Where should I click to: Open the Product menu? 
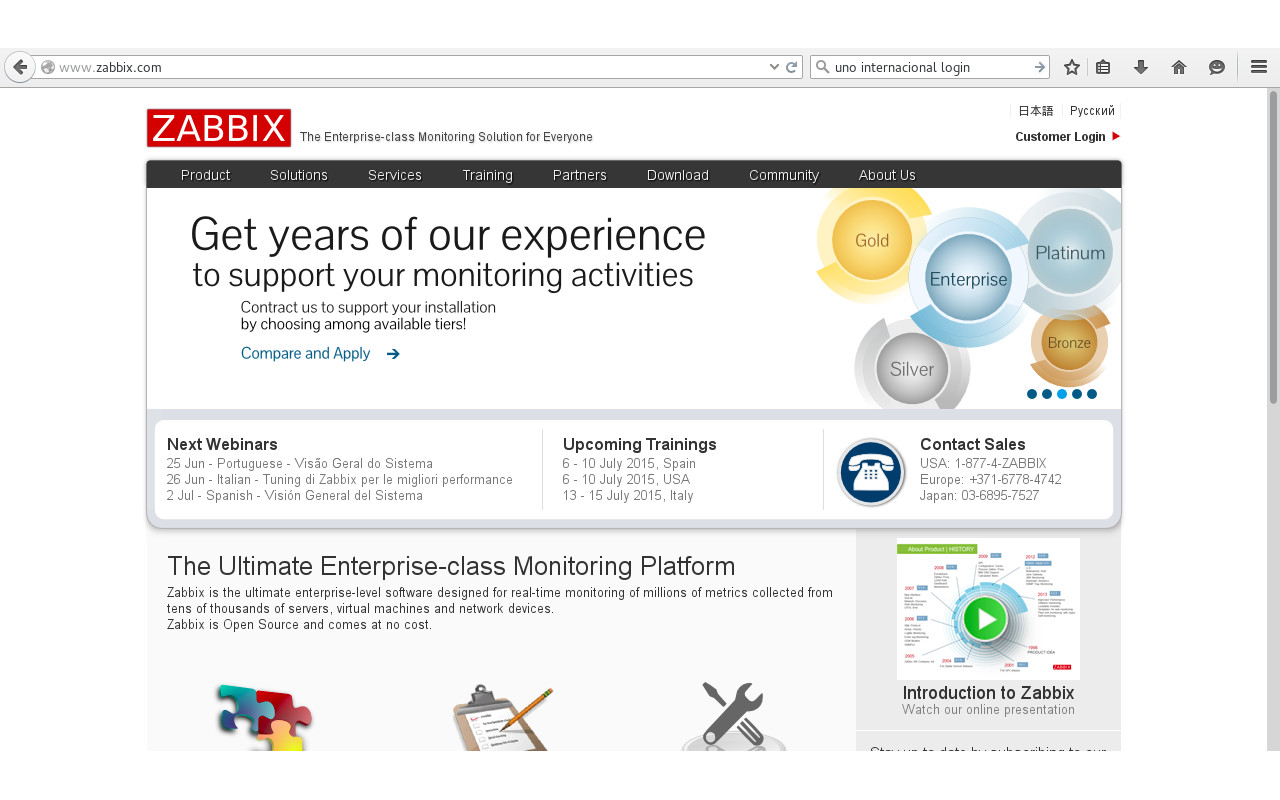205,175
